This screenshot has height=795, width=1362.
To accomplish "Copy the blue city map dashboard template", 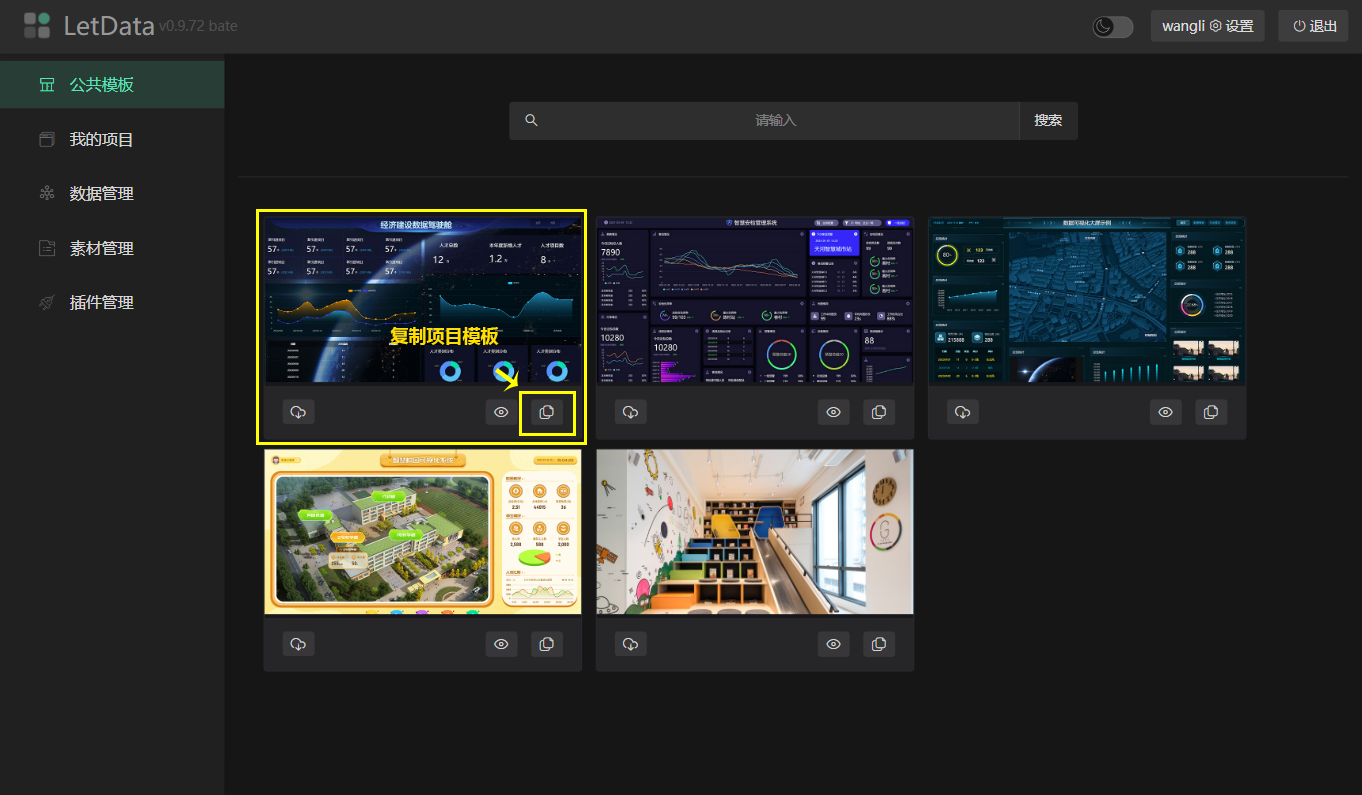I will [1210, 412].
